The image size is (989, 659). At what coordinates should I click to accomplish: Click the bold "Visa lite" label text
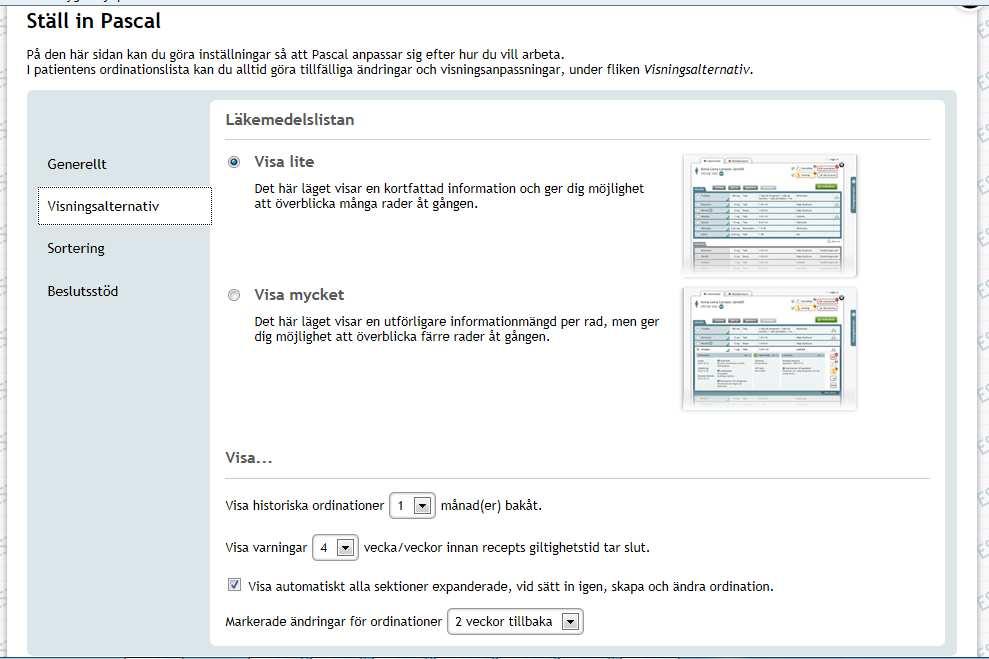(x=284, y=162)
